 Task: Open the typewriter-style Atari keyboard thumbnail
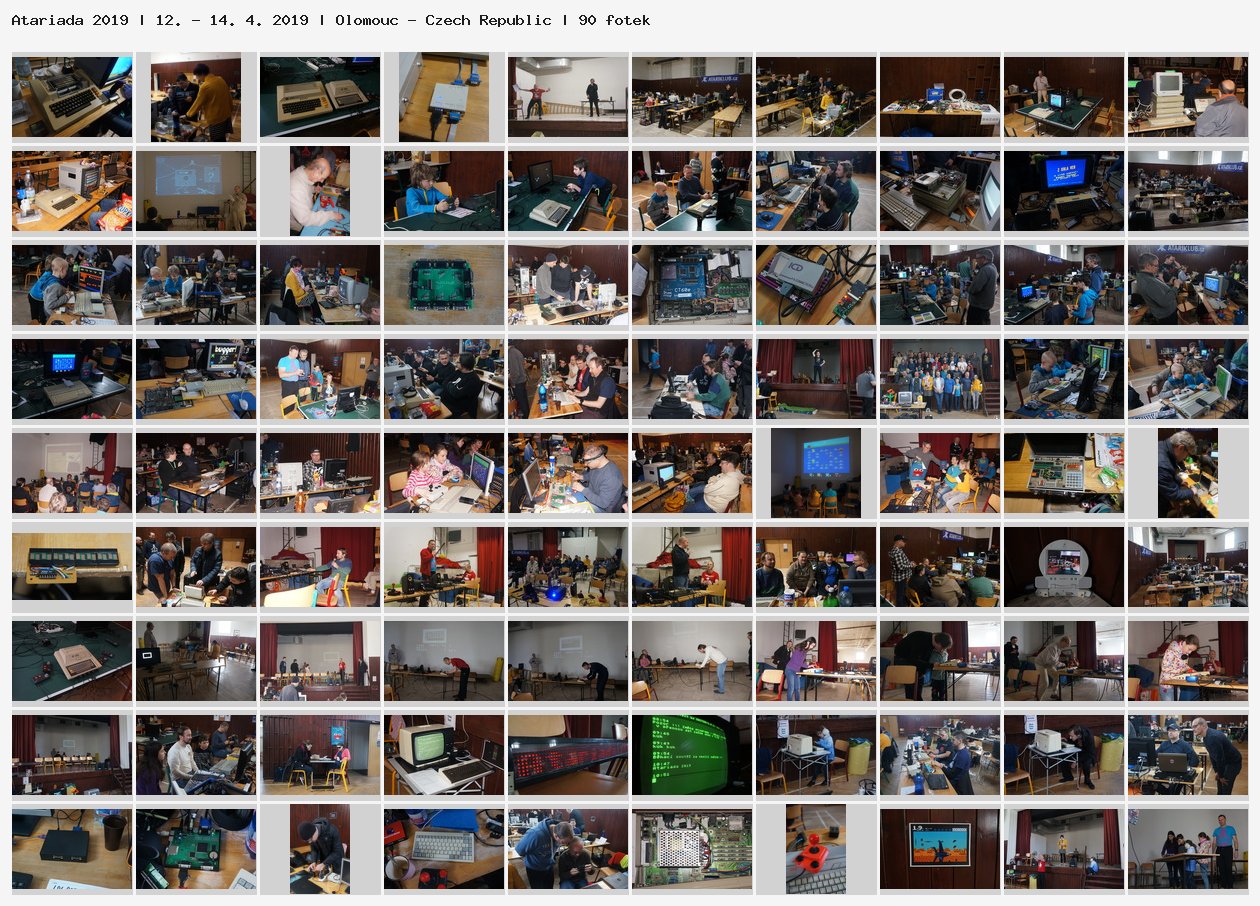point(72,97)
